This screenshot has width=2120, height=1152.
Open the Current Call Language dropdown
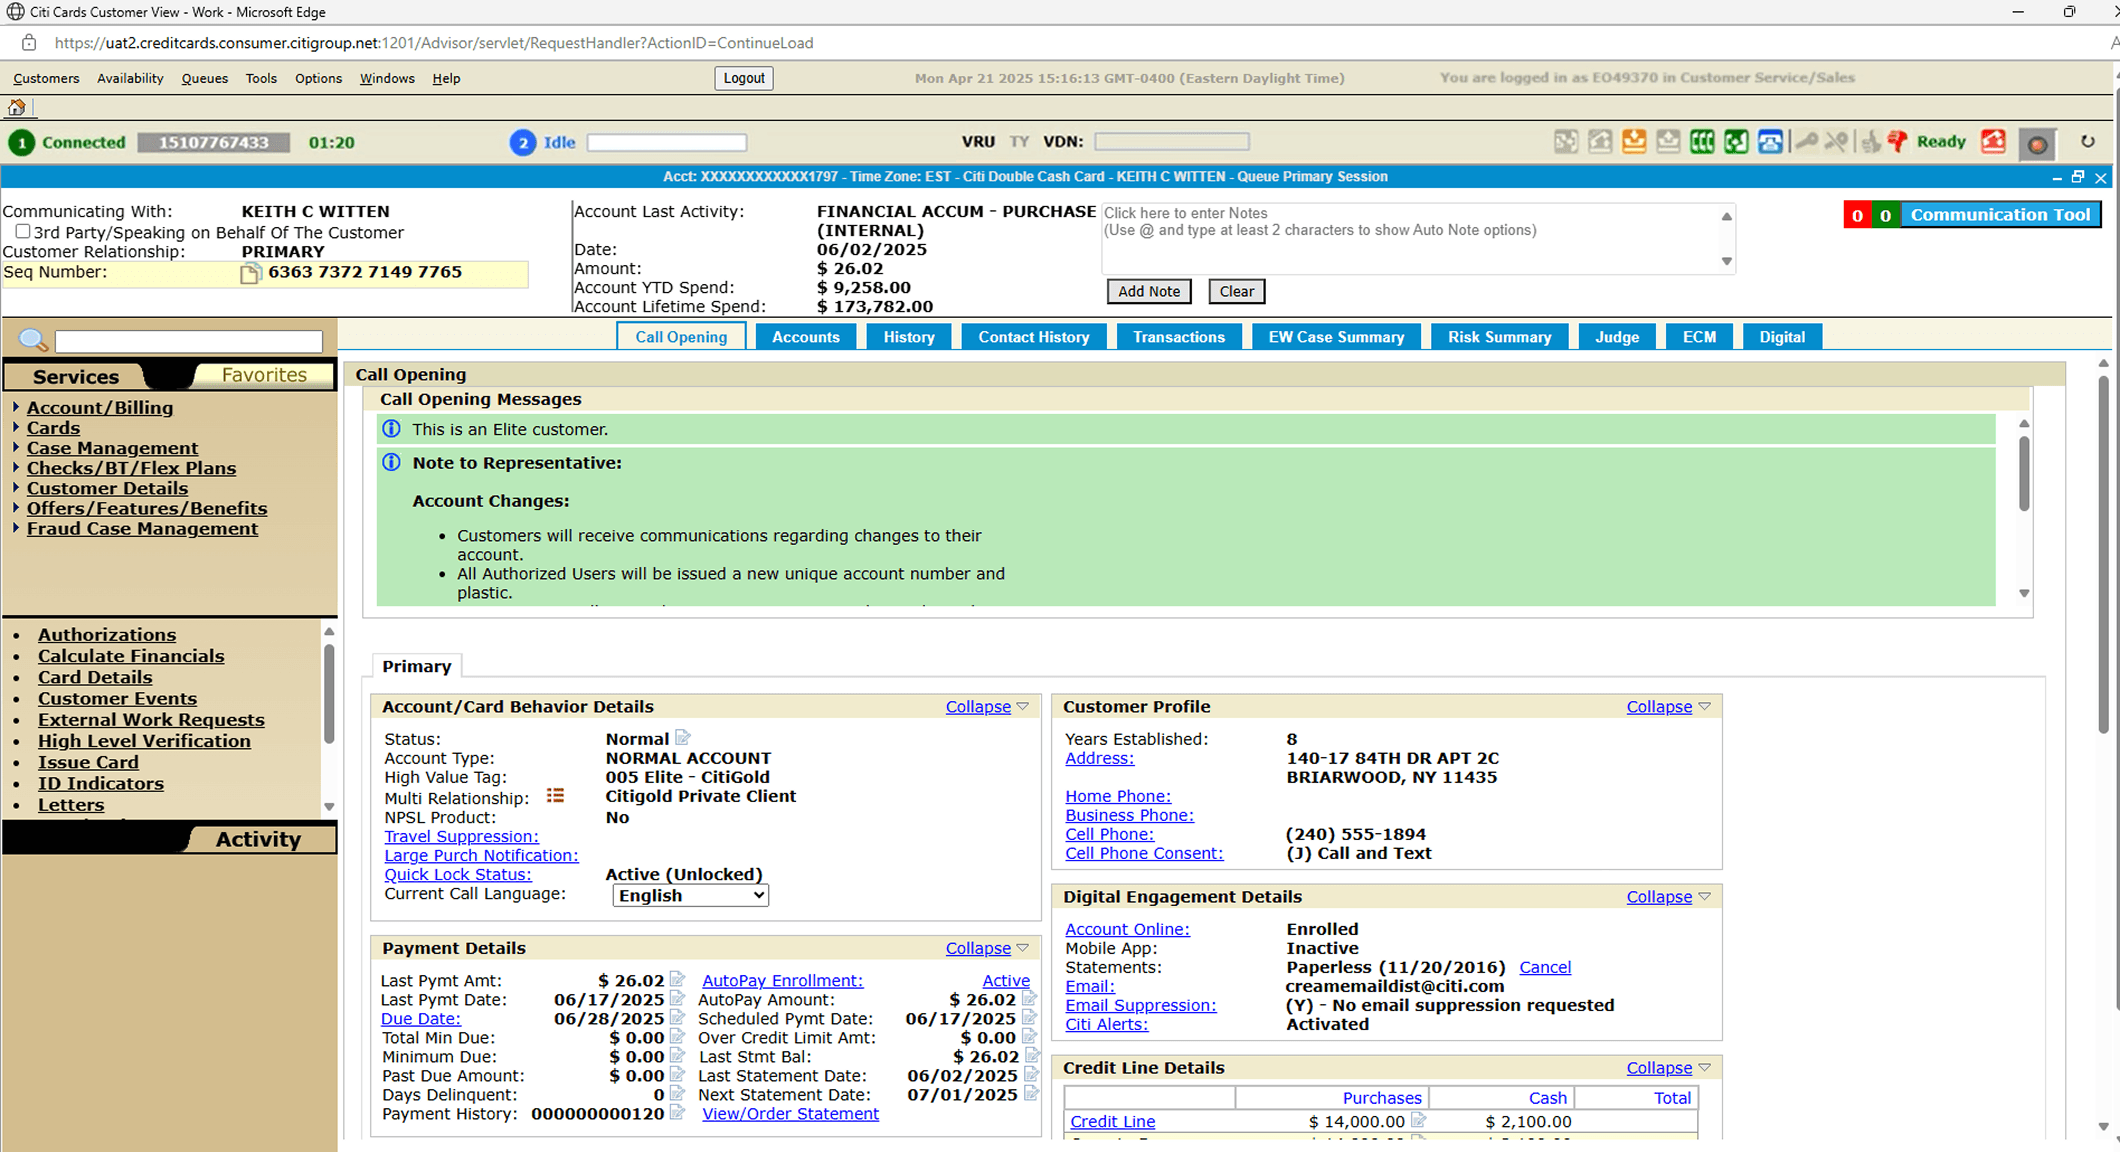pyautogui.click(x=690, y=896)
